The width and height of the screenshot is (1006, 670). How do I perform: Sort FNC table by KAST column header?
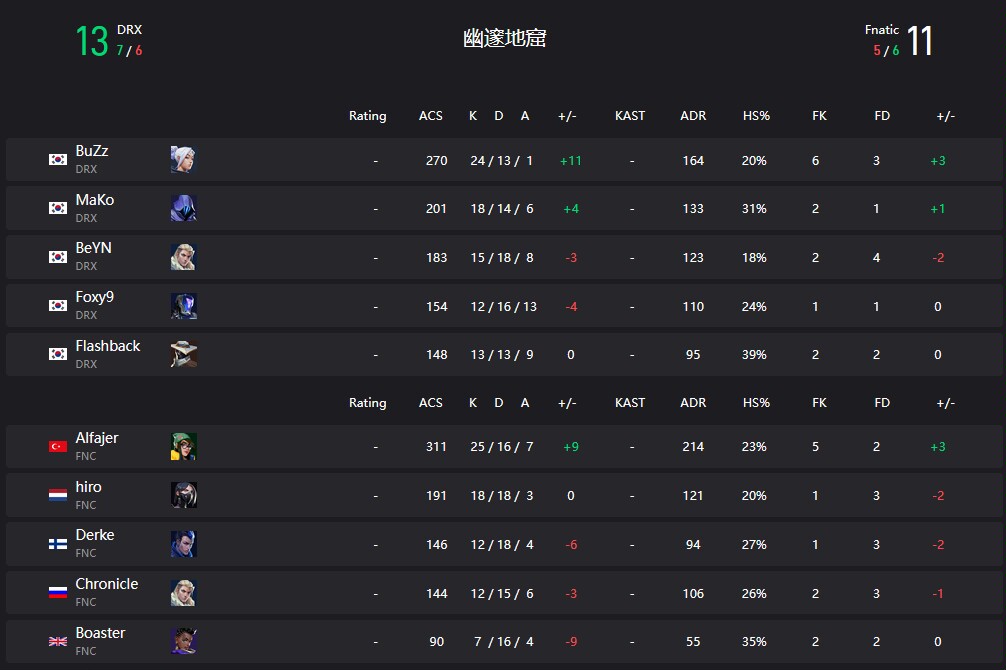point(630,403)
